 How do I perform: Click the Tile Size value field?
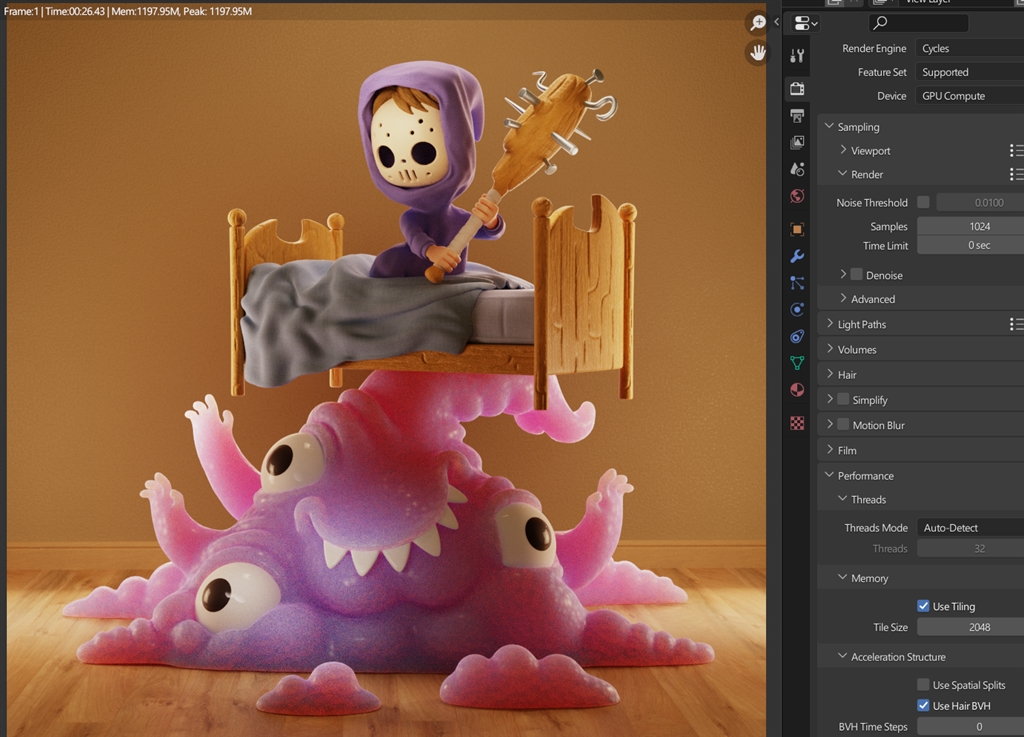pyautogui.click(x=978, y=627)
